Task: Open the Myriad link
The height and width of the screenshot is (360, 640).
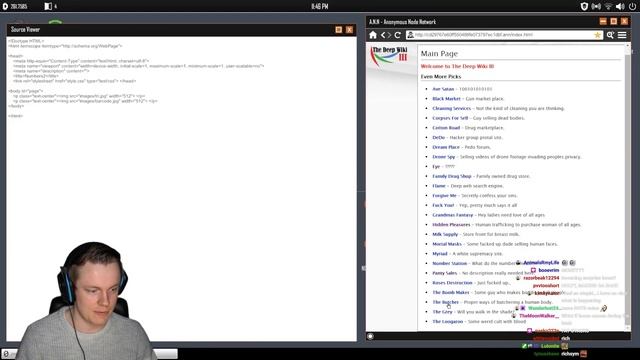Action: [x=440, y=254]
